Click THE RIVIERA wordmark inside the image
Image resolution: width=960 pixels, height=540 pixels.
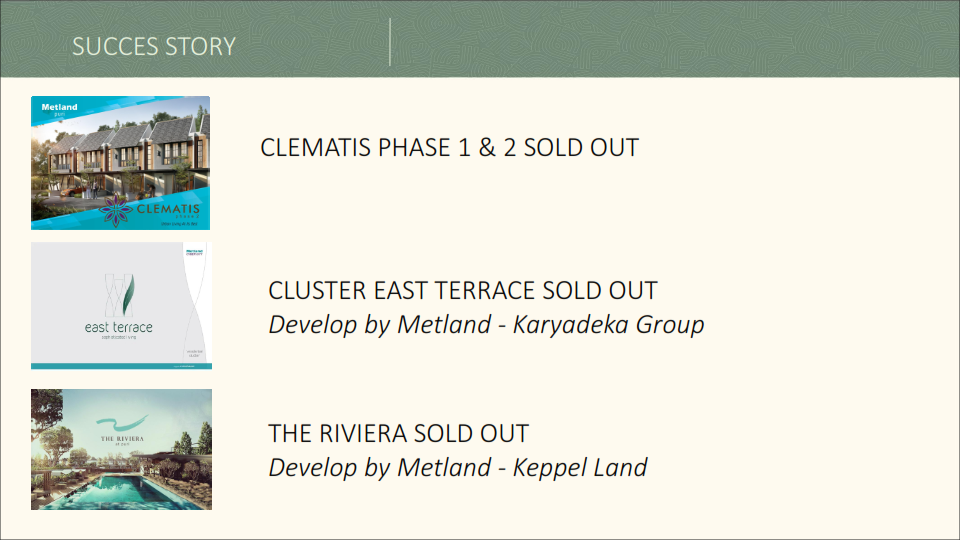[124, 440]
